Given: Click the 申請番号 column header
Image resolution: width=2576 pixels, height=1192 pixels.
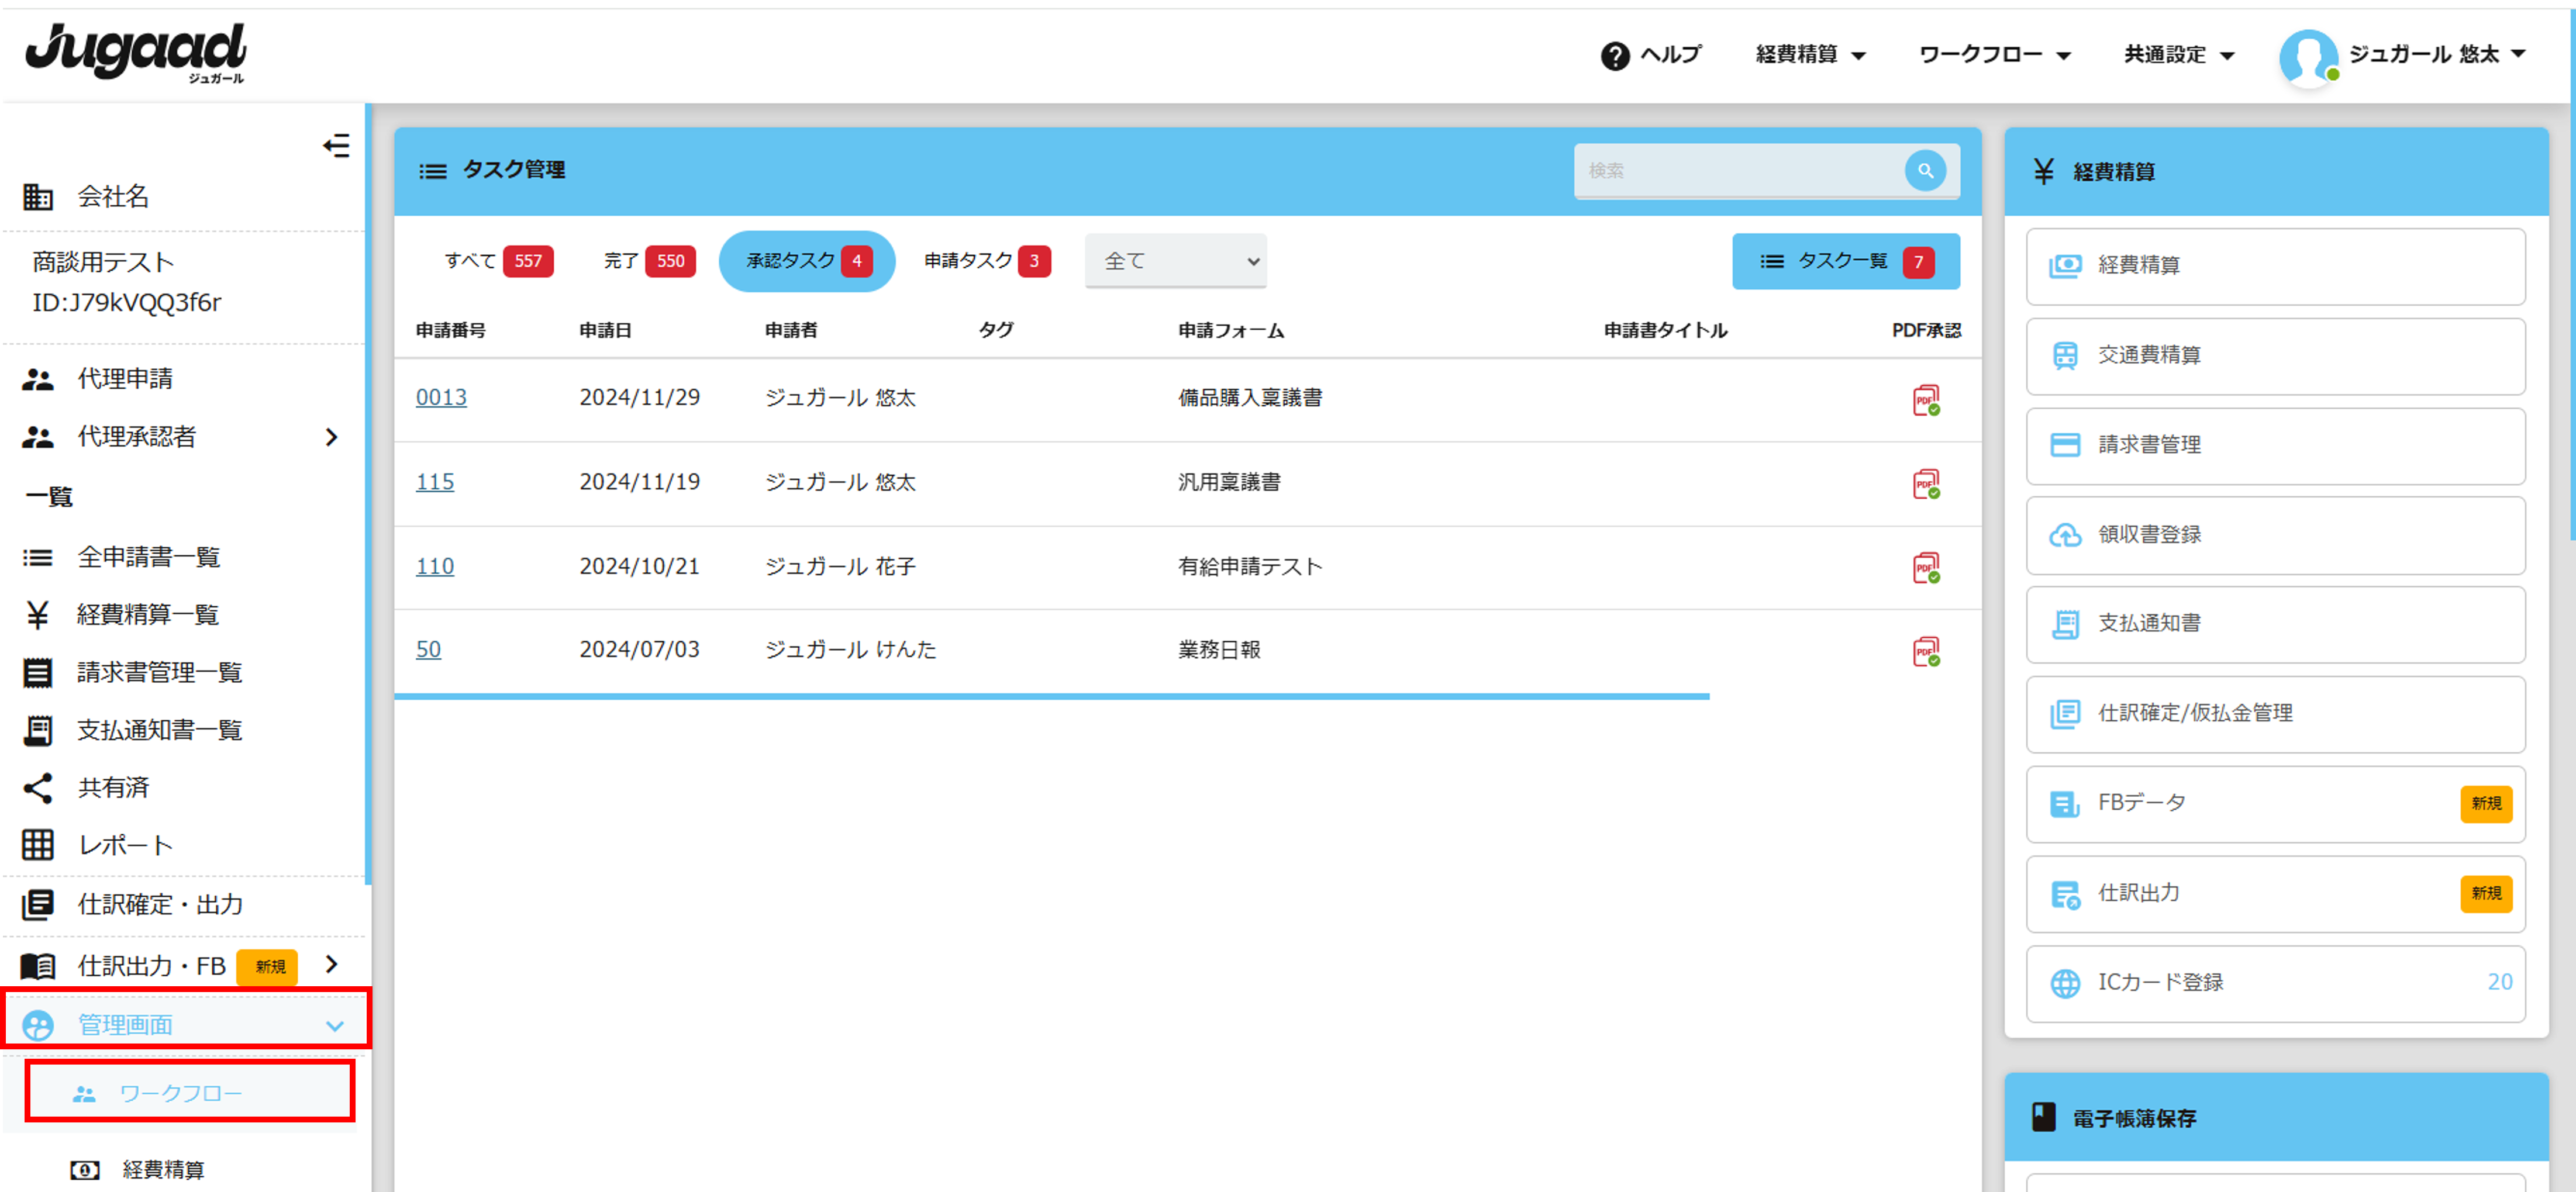Looking at the screenshot, I should [x=450, y=330].
